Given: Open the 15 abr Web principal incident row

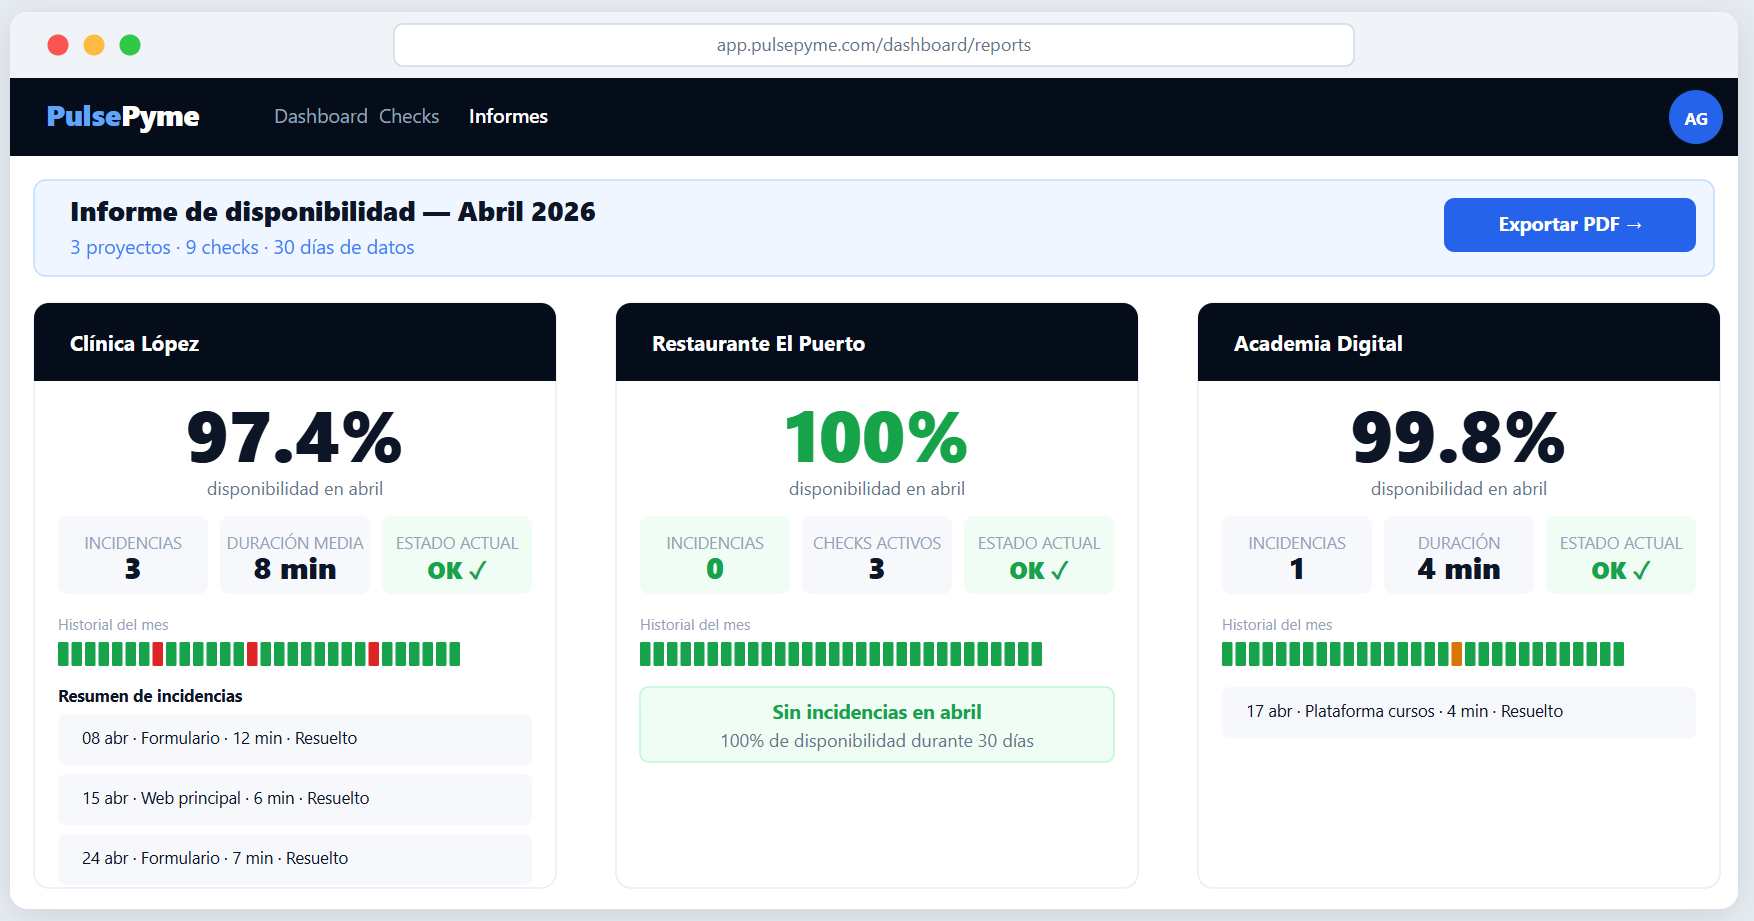Looking at the screenshot, I should [x=295, y=799].
